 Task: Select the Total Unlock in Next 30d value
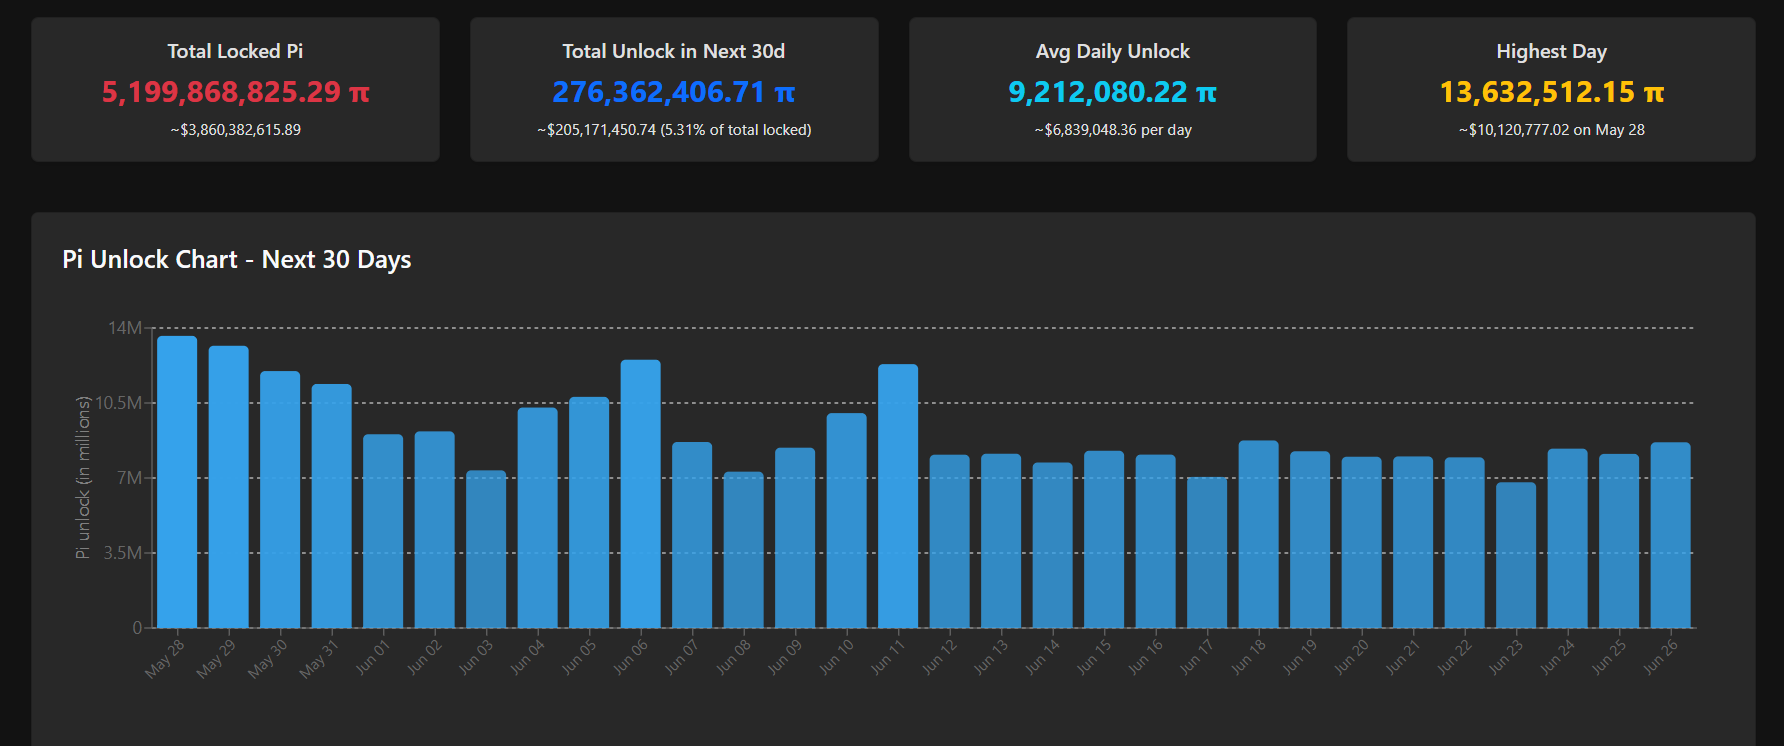point(673,92)
